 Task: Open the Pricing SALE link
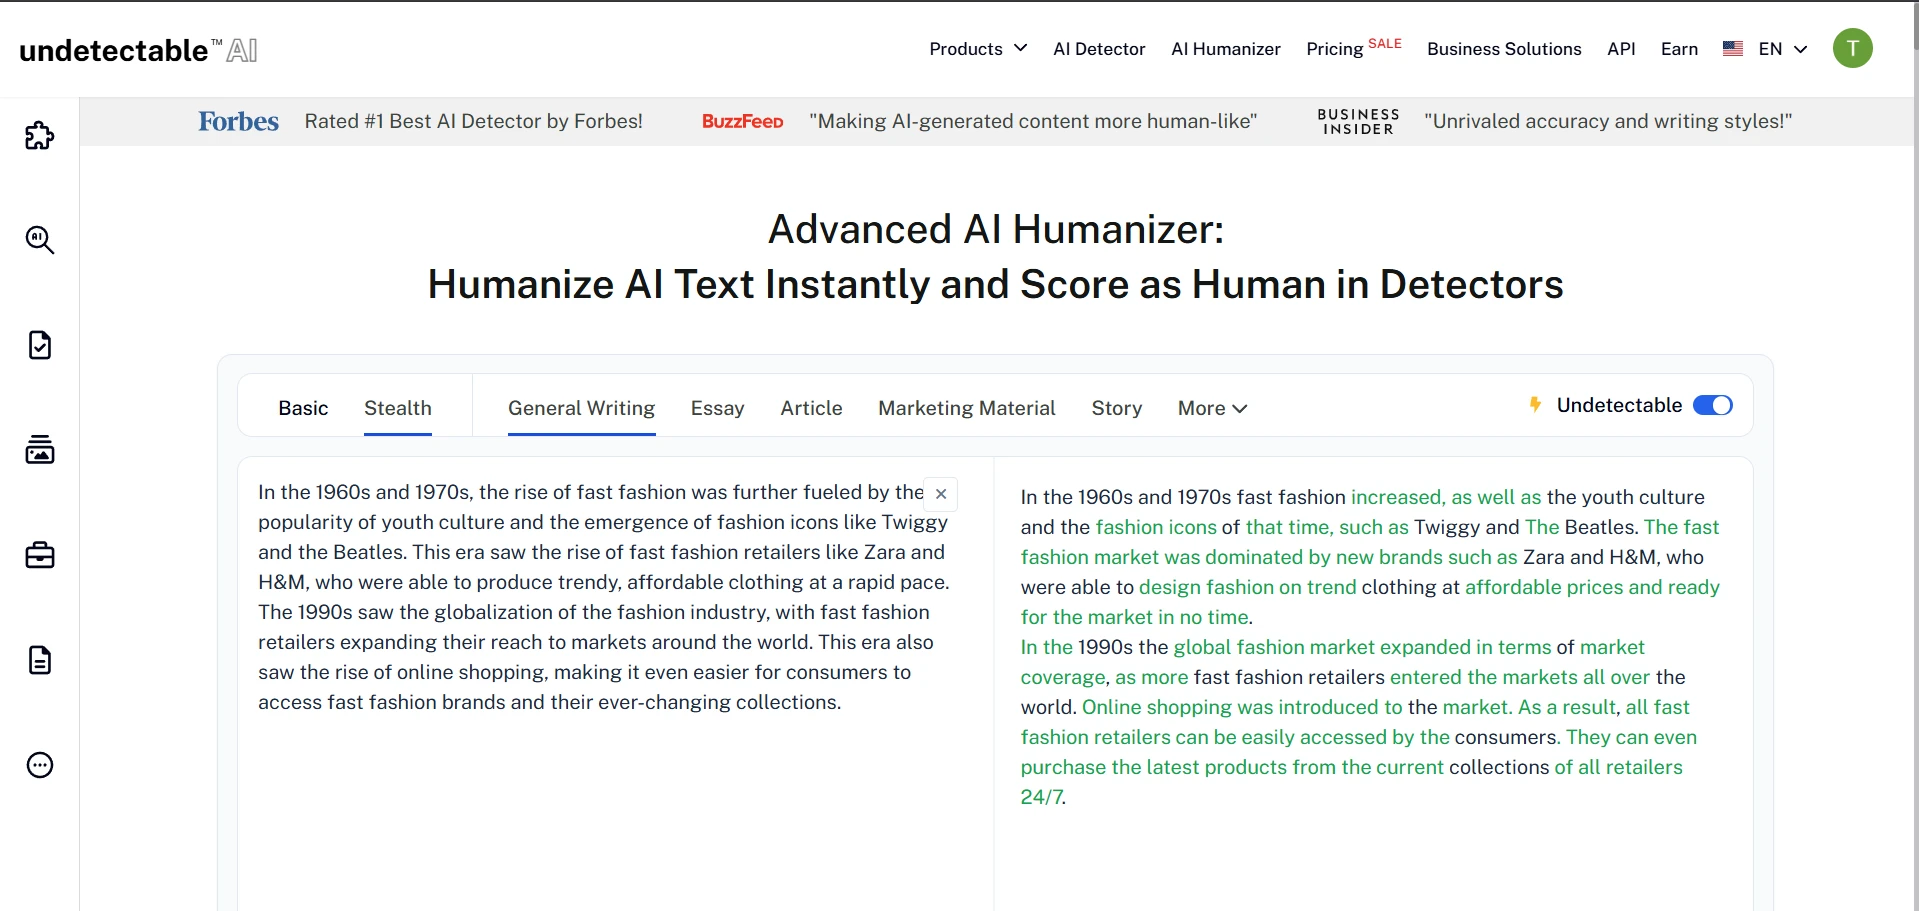[1354, 48]
